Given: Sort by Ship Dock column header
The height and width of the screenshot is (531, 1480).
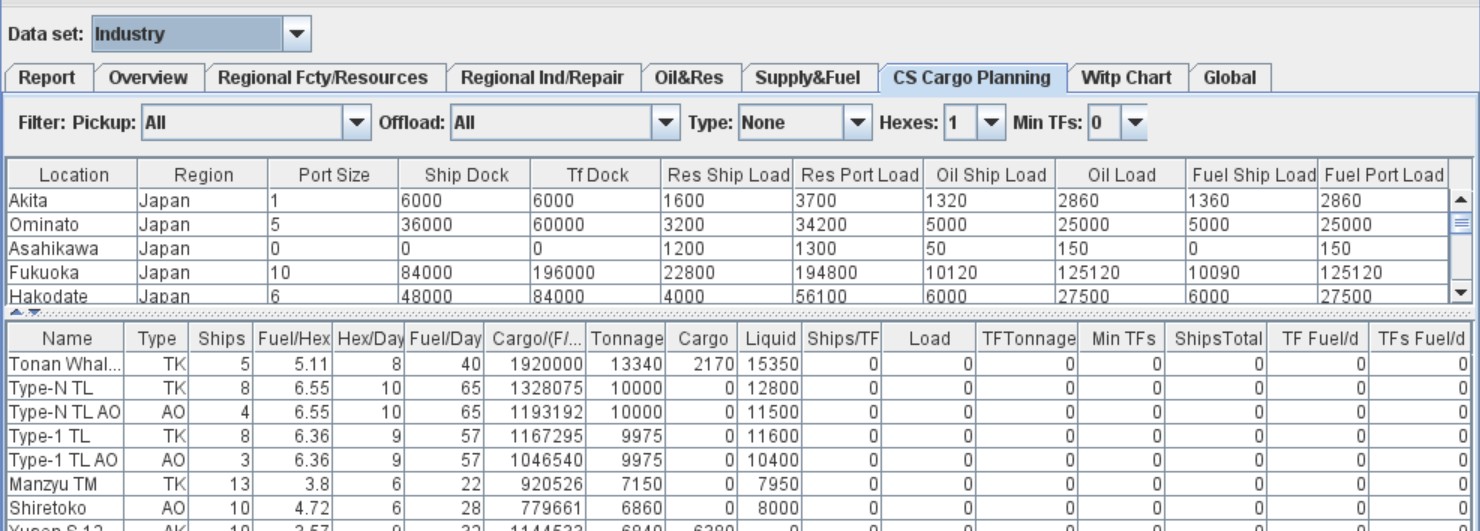Looking at the screenshot, I should point(465,175).
